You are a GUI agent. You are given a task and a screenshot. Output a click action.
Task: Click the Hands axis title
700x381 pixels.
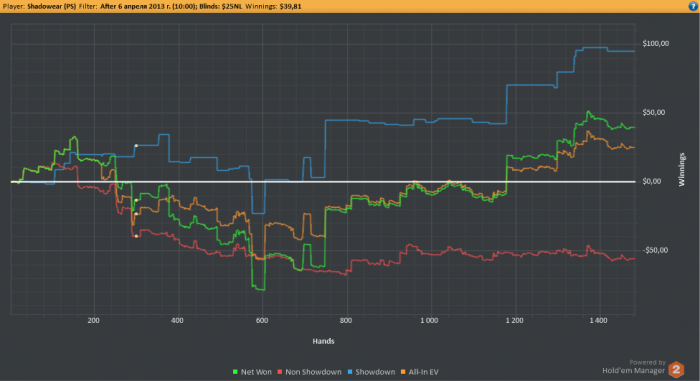click(323, 341)
